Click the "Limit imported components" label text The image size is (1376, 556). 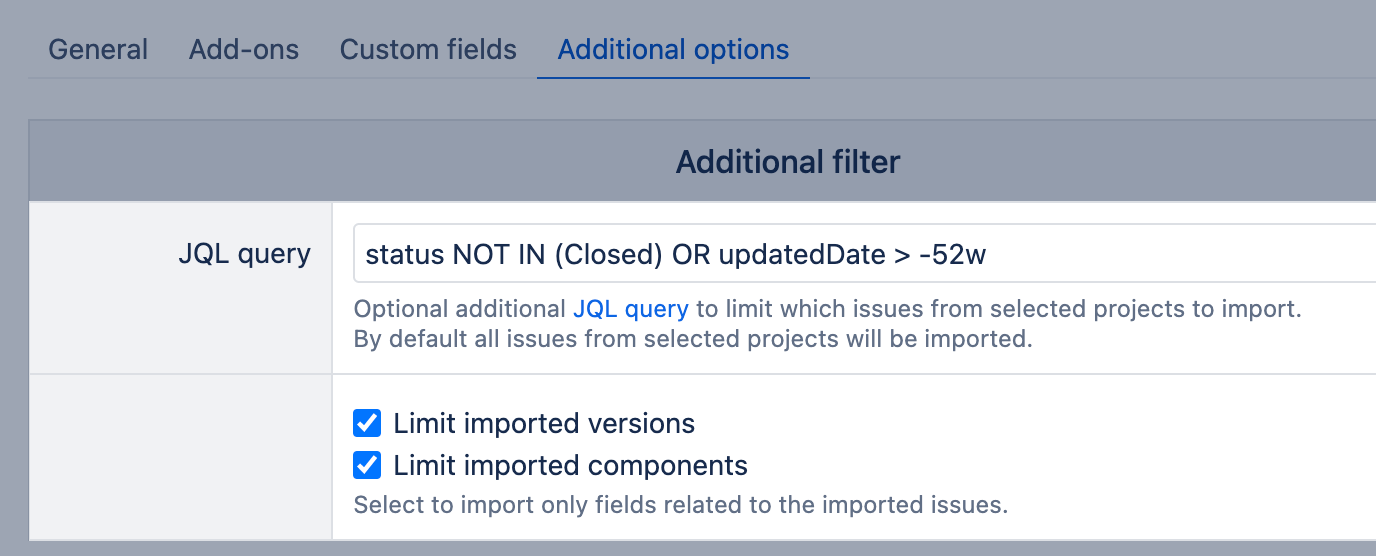[570, 465]
